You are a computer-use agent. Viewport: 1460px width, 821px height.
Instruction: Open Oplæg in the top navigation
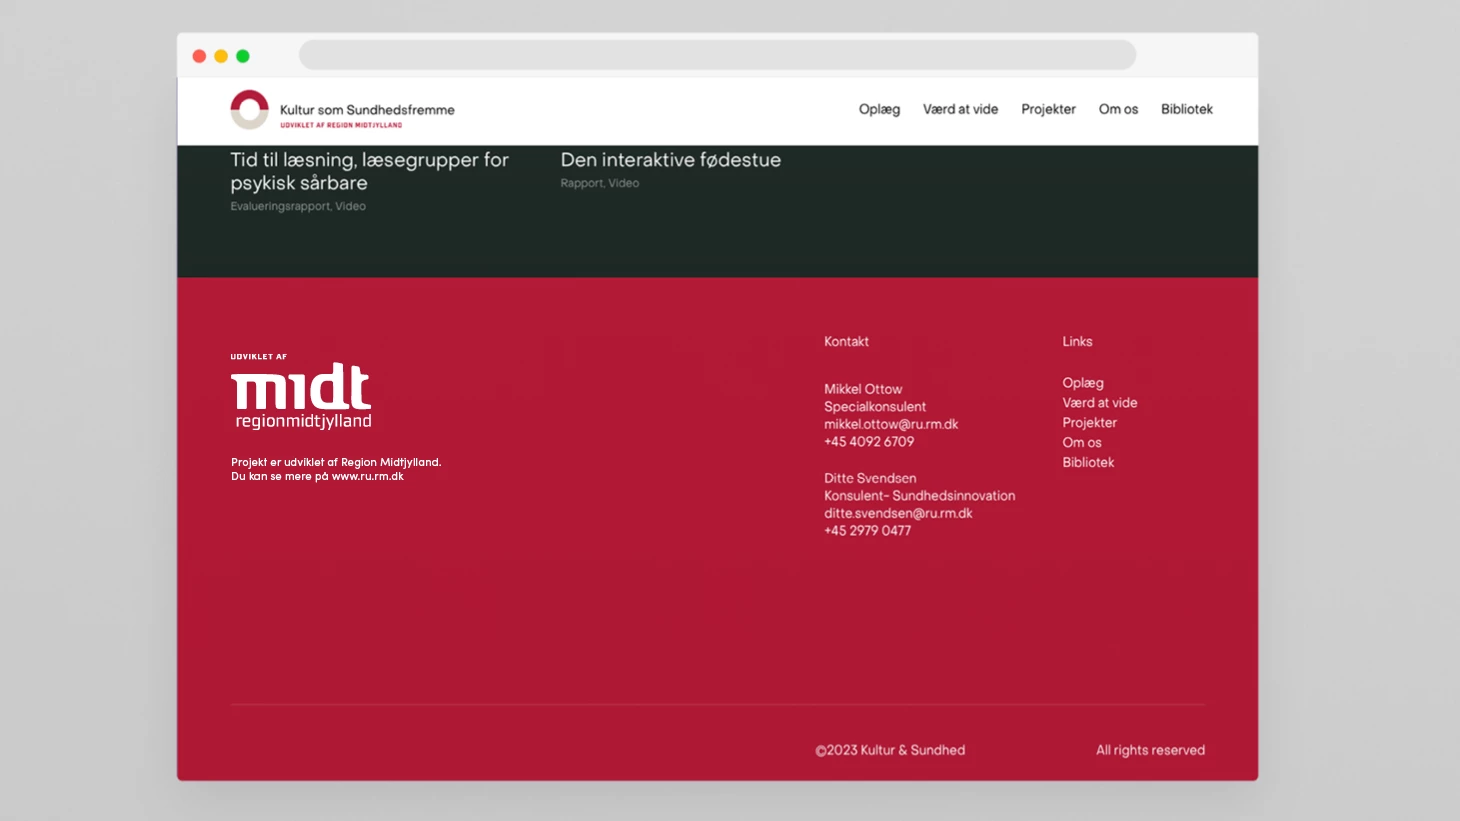pyautogui.click(x=879, y=109)
